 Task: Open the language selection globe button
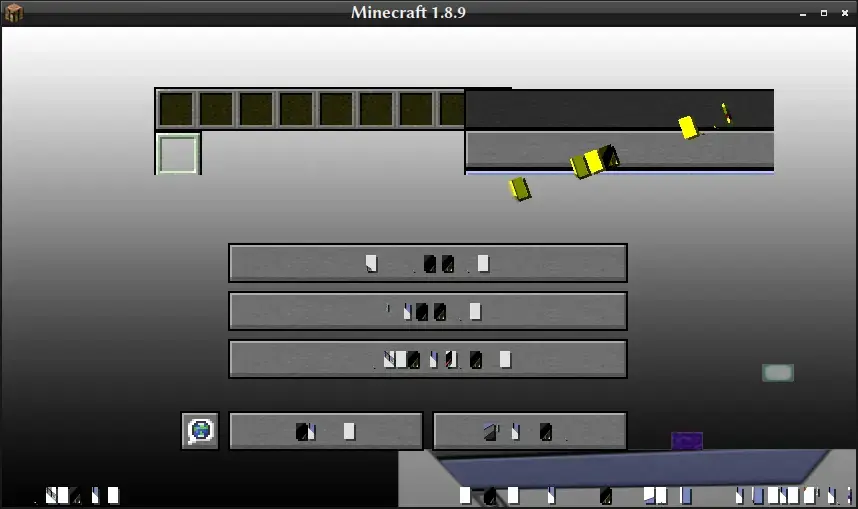coord(200,431)
